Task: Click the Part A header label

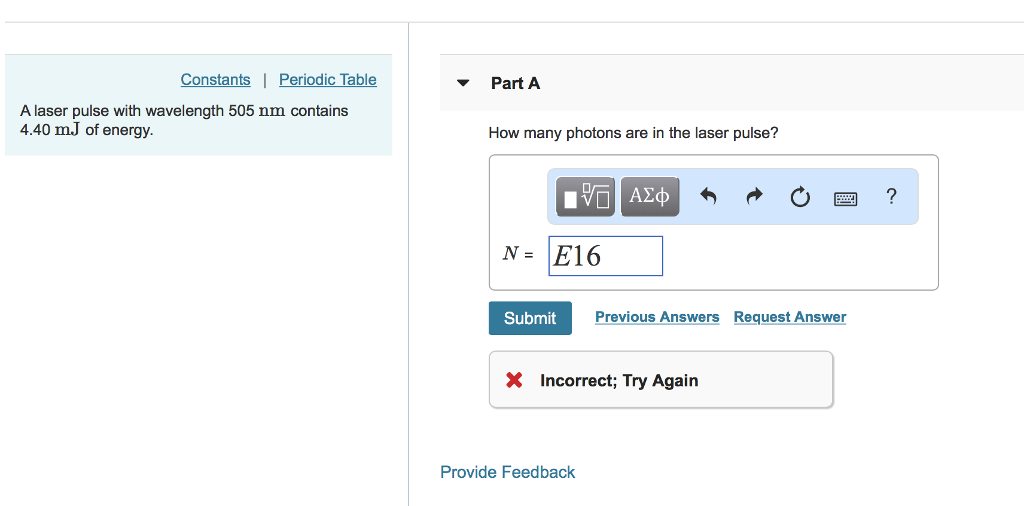Action: tap(515, 83)
